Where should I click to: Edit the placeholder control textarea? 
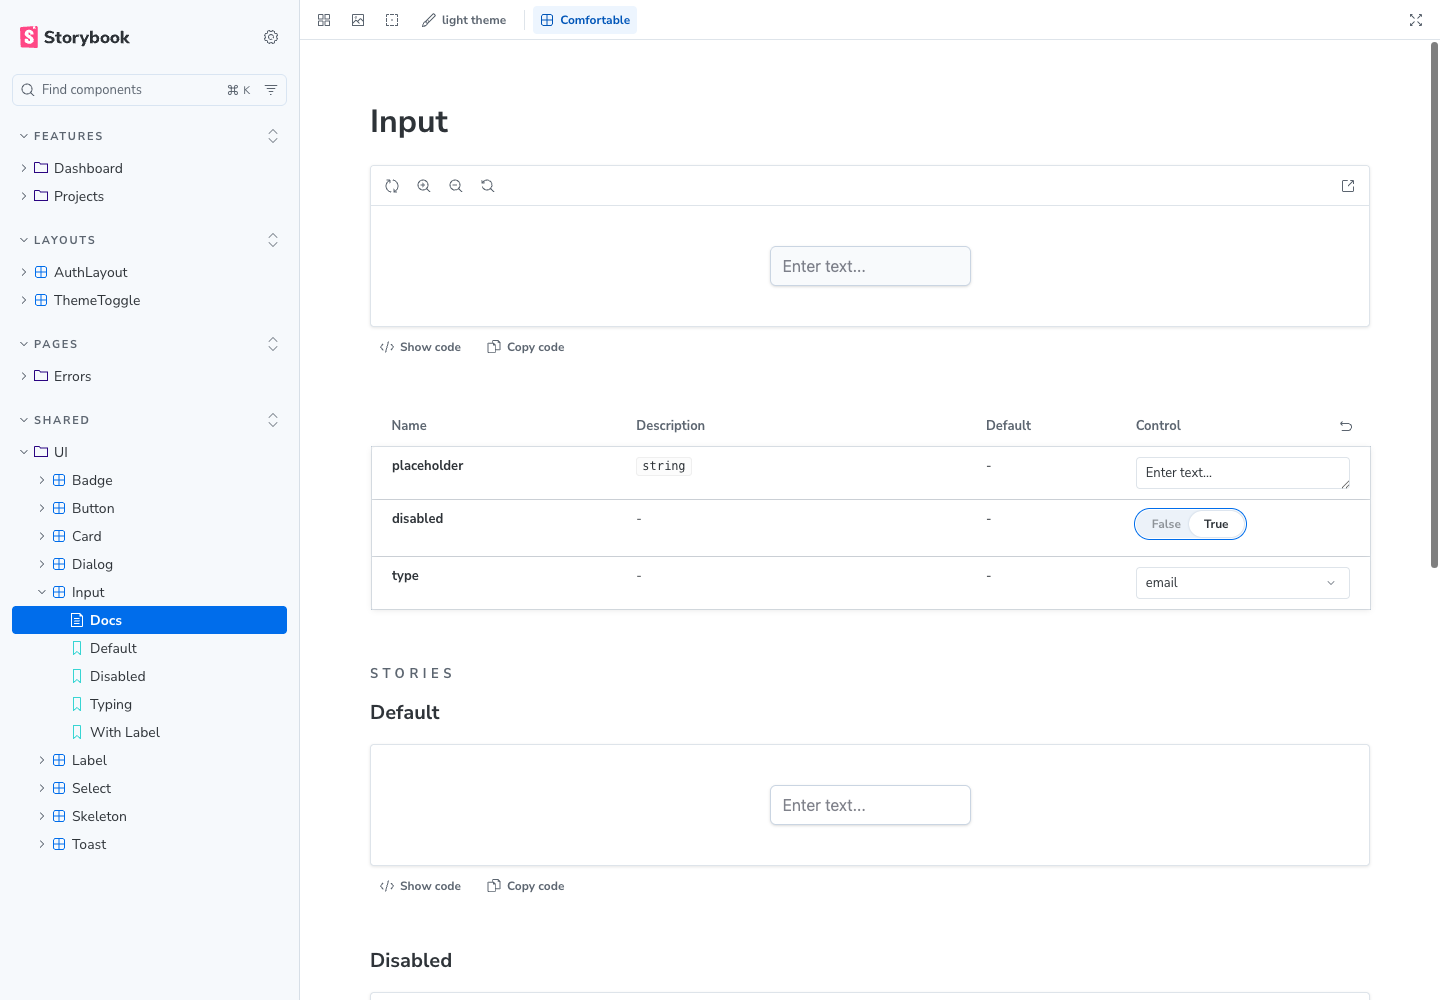(1243, 473)
